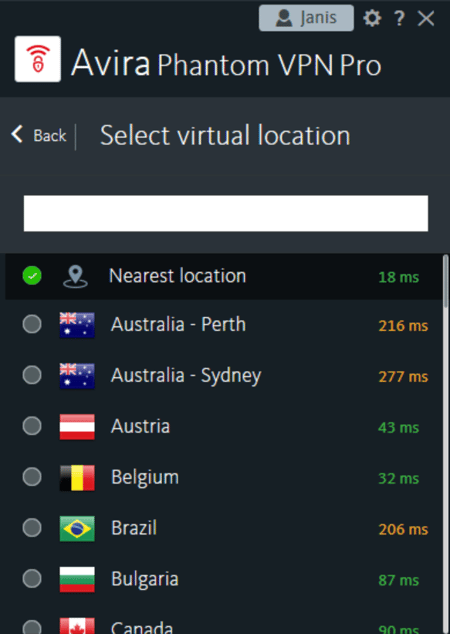Click the Nearest location pin icon

[x=75, y=277]
